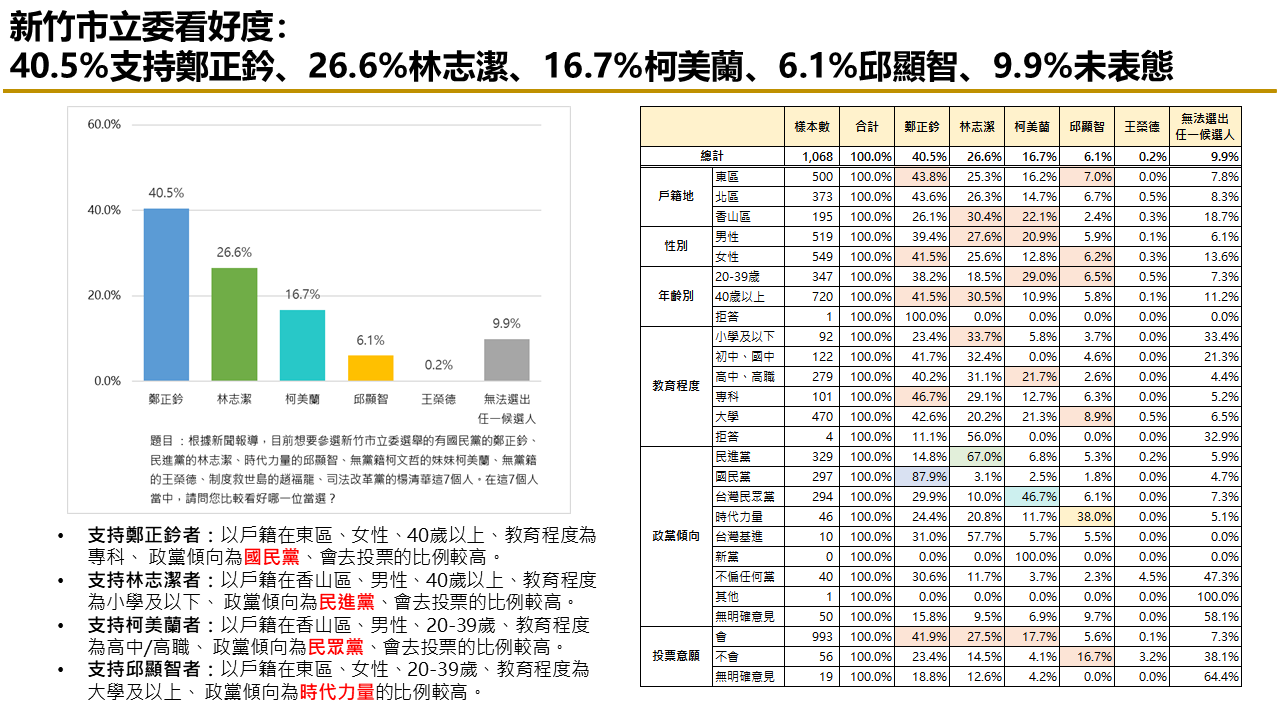Click the 合計 column header

[867, 127]
